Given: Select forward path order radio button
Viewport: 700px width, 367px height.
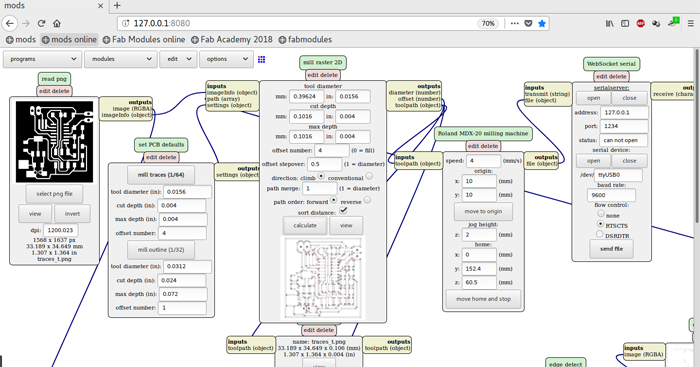Looking at the screenshot, I should [333, 200].
